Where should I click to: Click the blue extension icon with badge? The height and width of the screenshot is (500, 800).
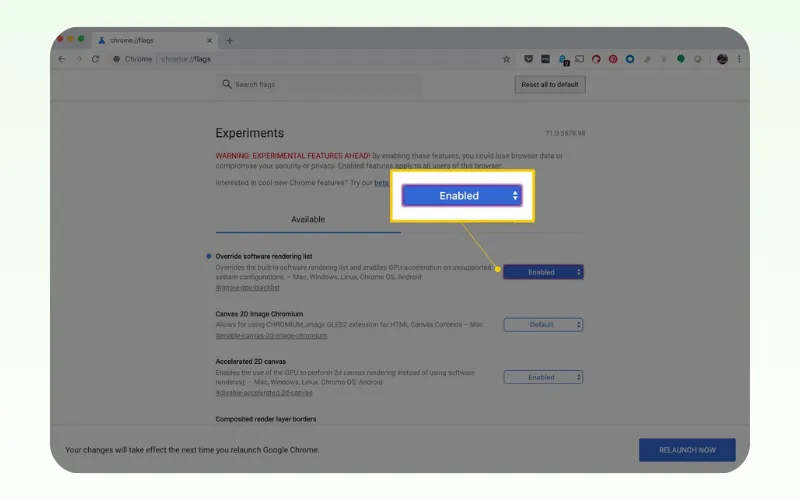point(563,60)
